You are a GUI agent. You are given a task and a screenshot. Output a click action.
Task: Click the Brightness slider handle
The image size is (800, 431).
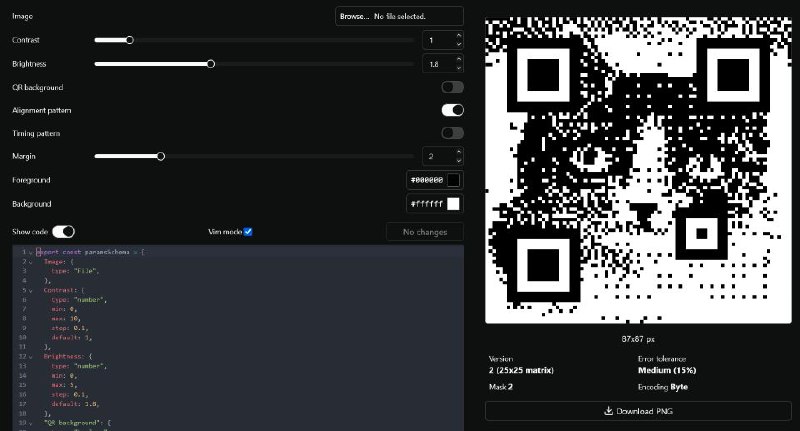point(210,64)
